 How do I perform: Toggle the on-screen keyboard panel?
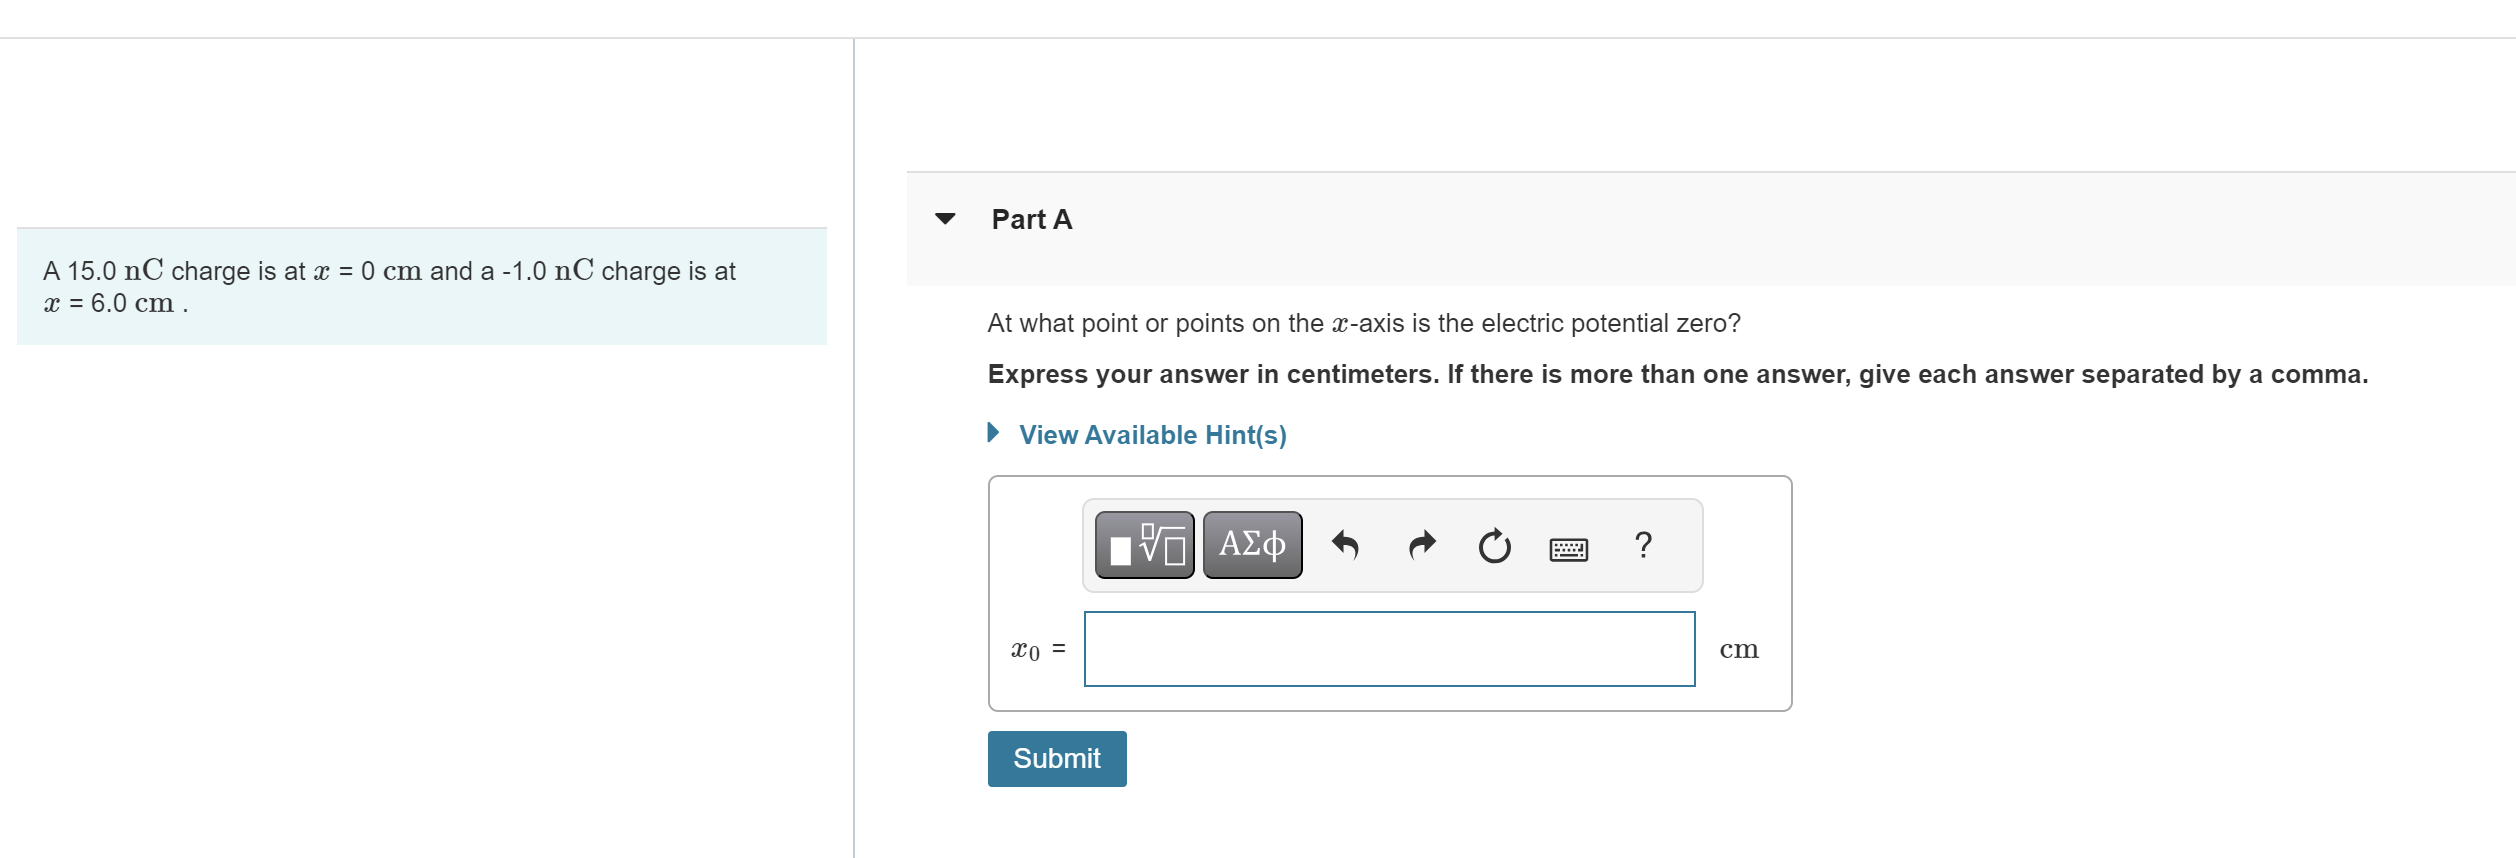click(x=1566, y=546)
